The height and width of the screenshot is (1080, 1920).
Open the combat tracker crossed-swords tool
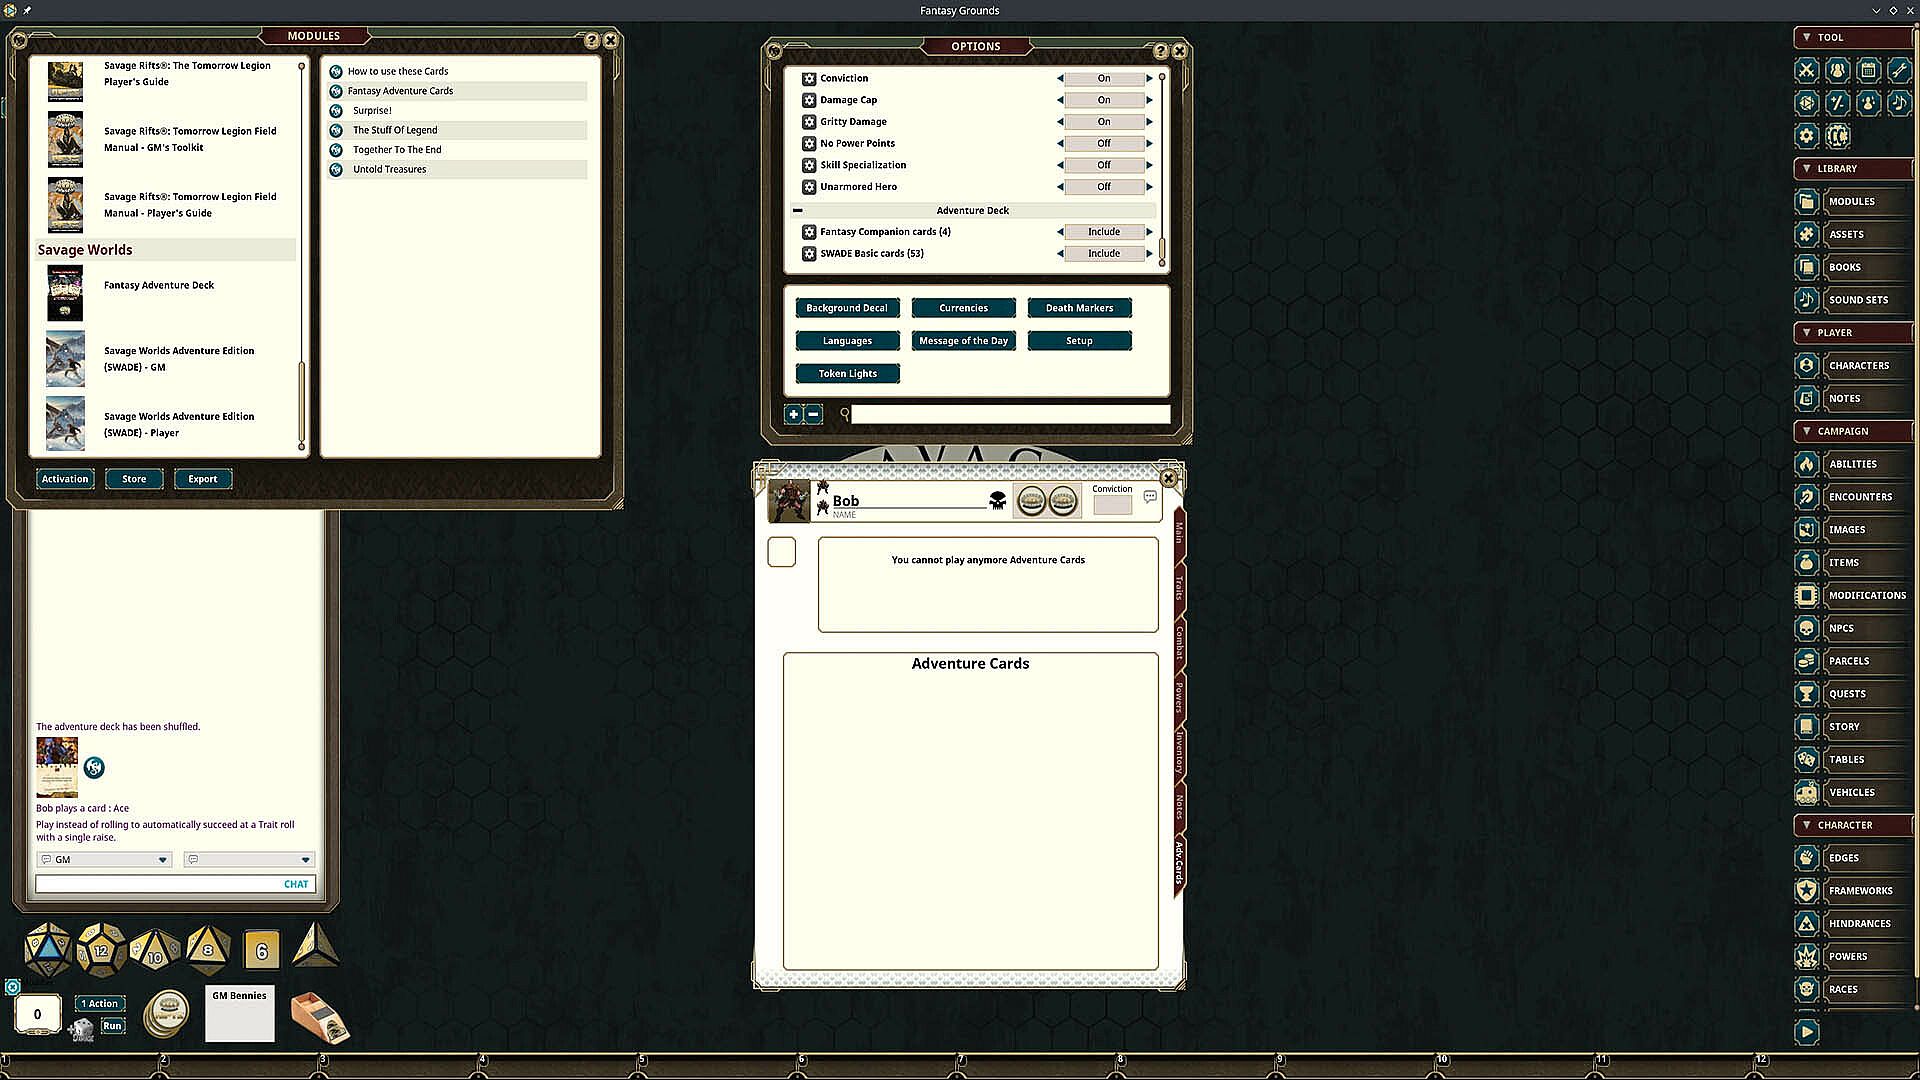click(1806, 70)
